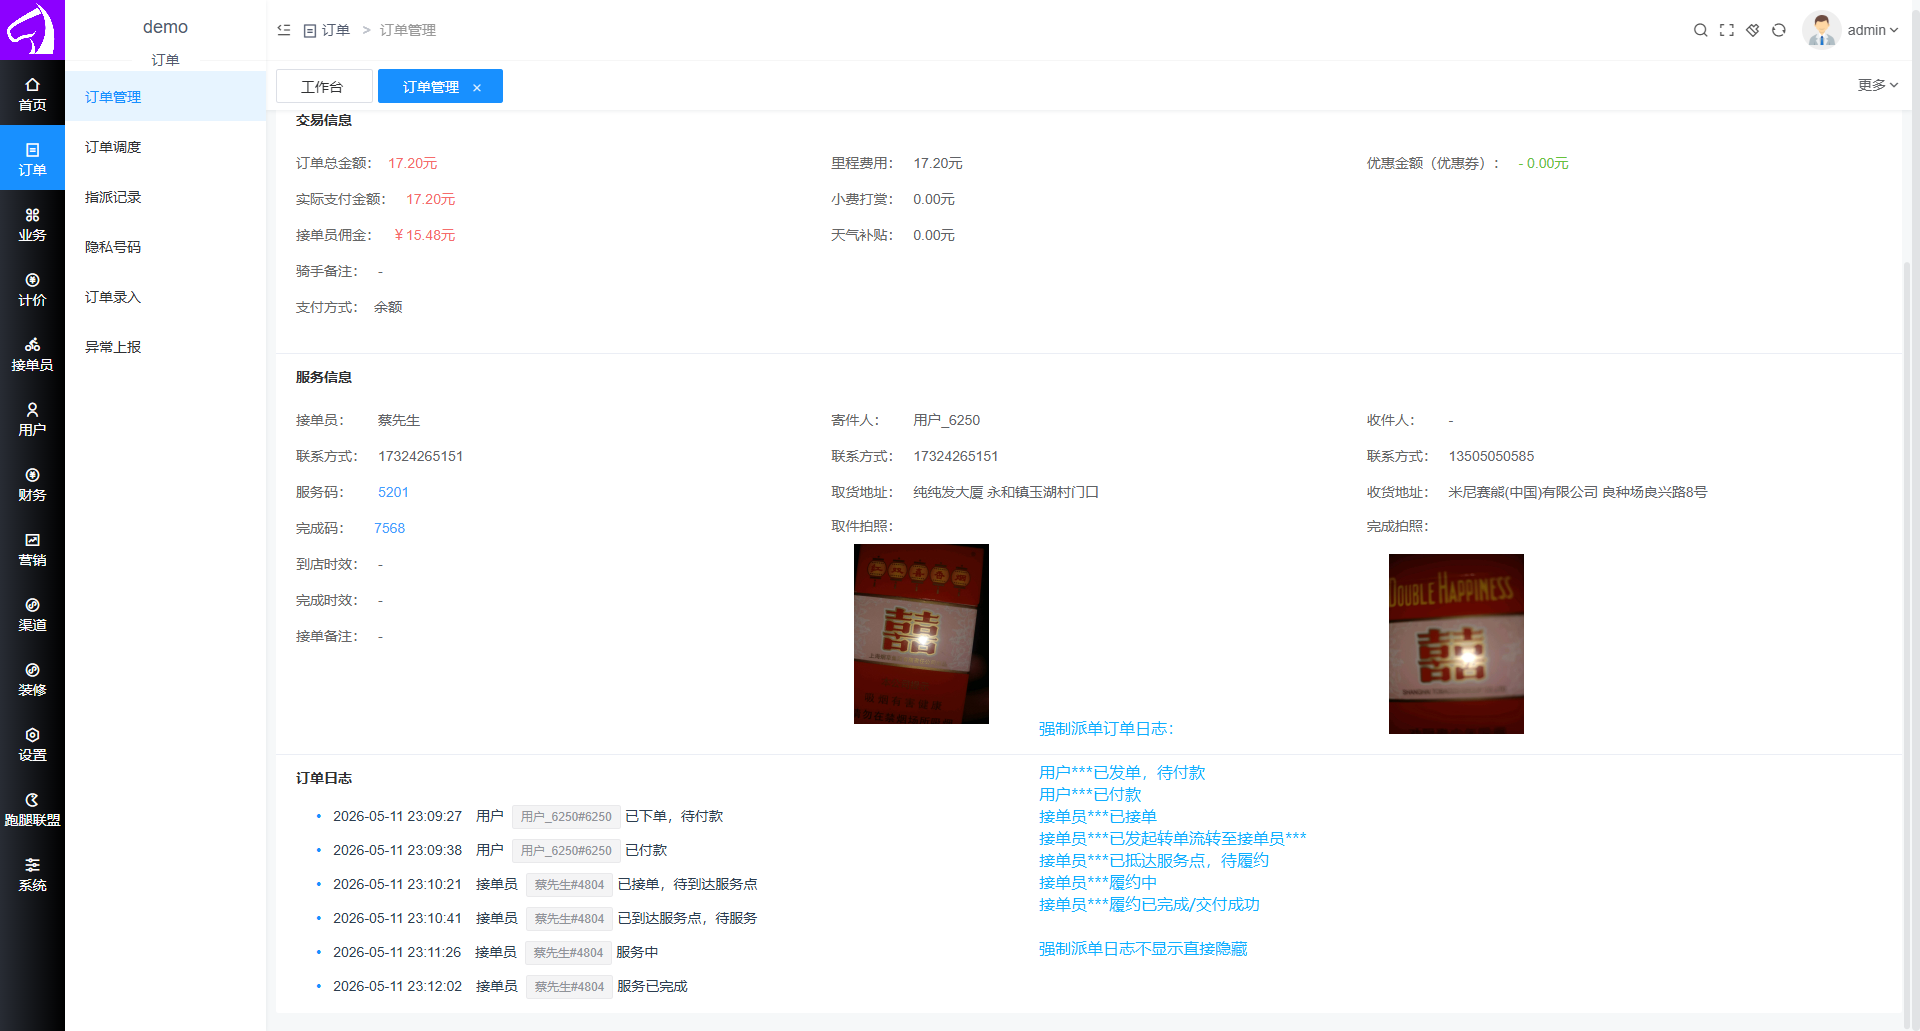Screen dimensions: 1920x1031
Task: Click the search magnifier icon in header
Action: pos(1700,30)
